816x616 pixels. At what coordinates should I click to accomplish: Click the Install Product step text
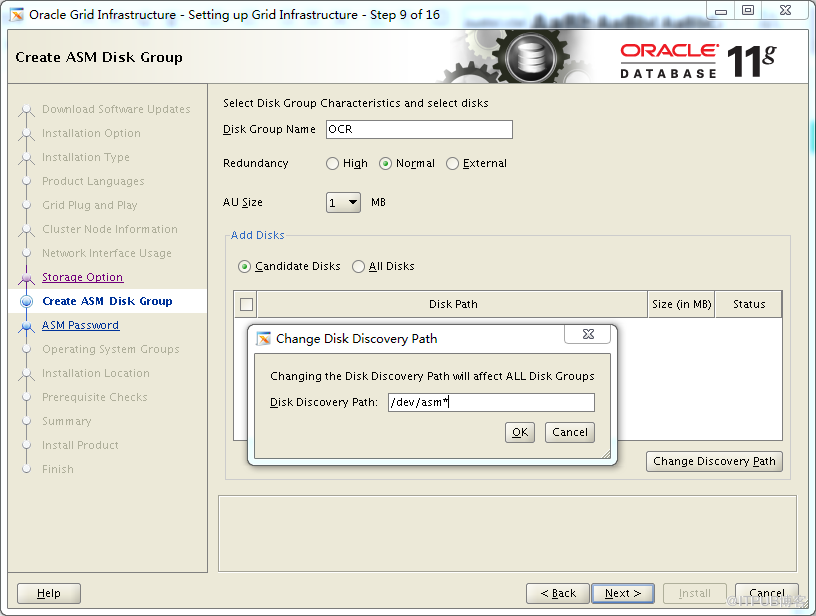tap(80, 445)
